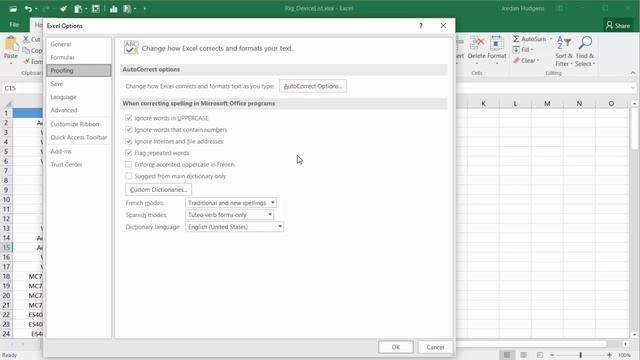Select row header 15
The image size is (640, 360).
point(7,247)
